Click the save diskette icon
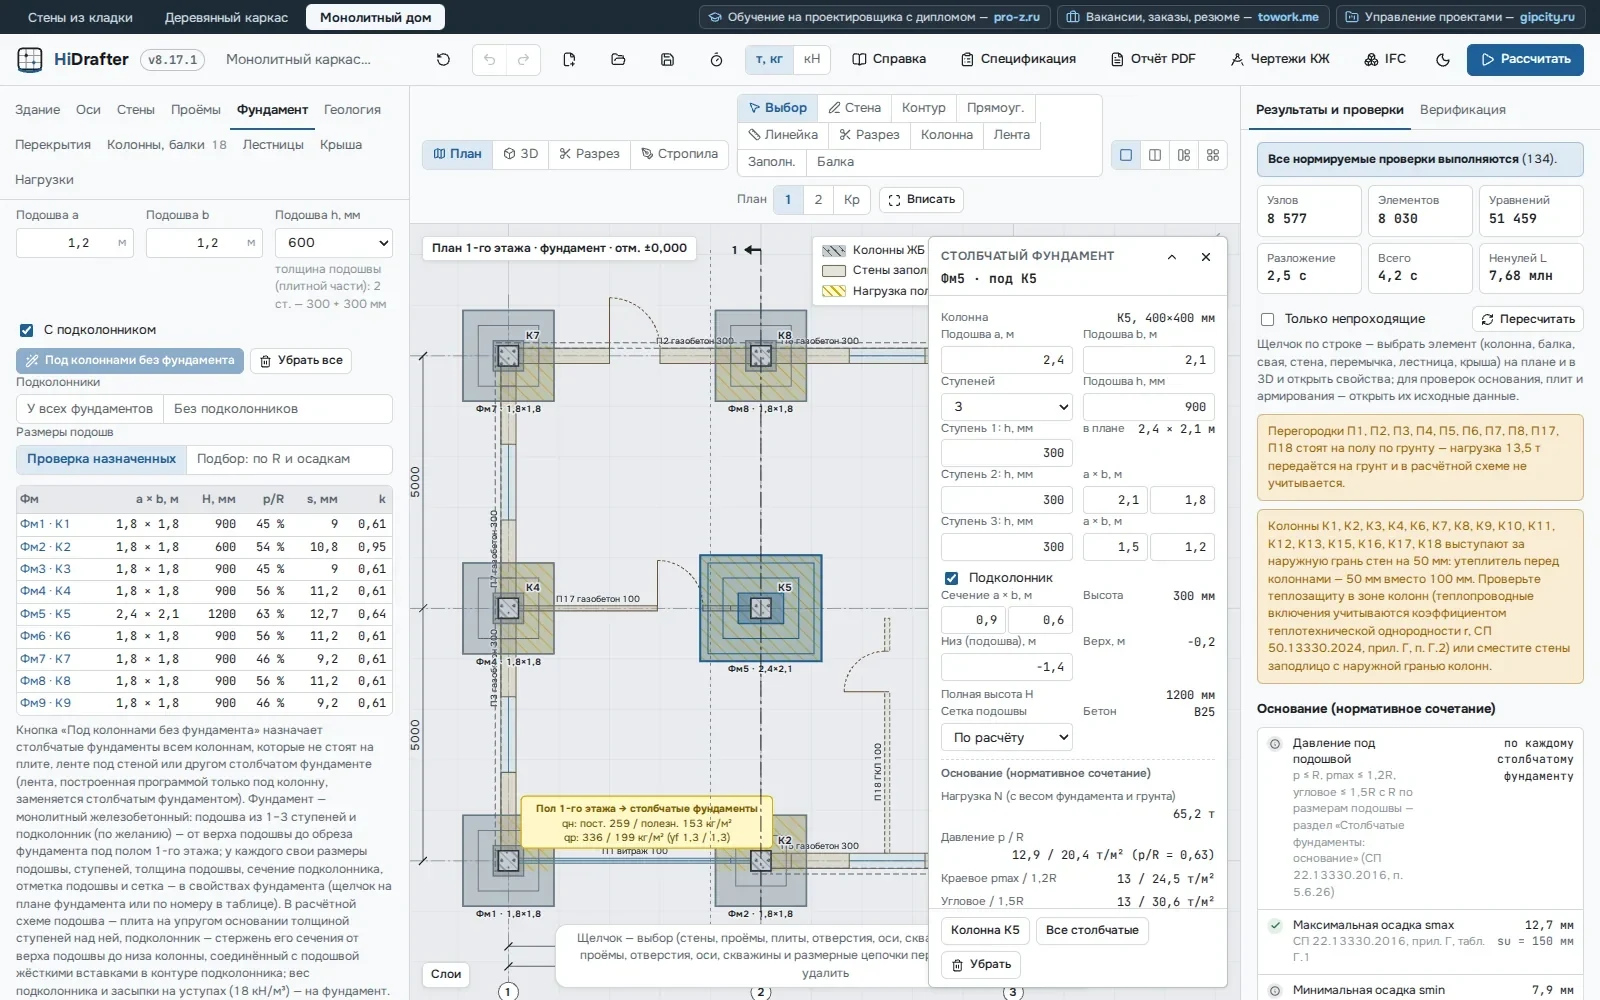The image size is (1600, 1000). 667,60
